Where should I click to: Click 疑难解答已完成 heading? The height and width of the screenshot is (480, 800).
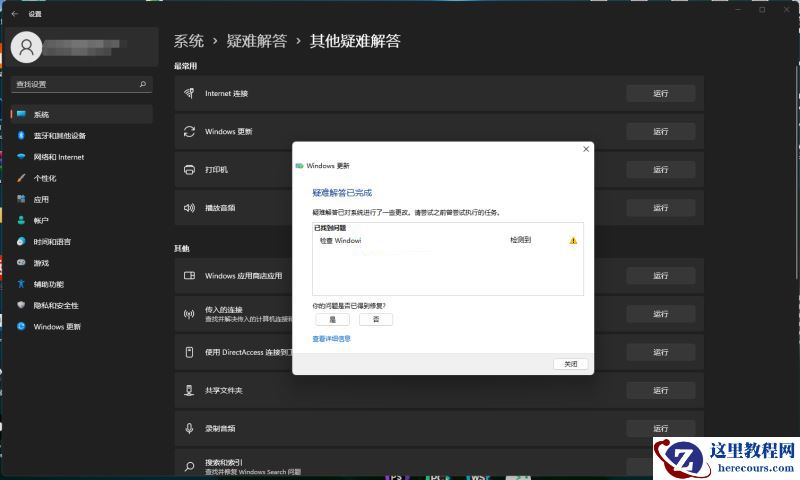(342, 193)
